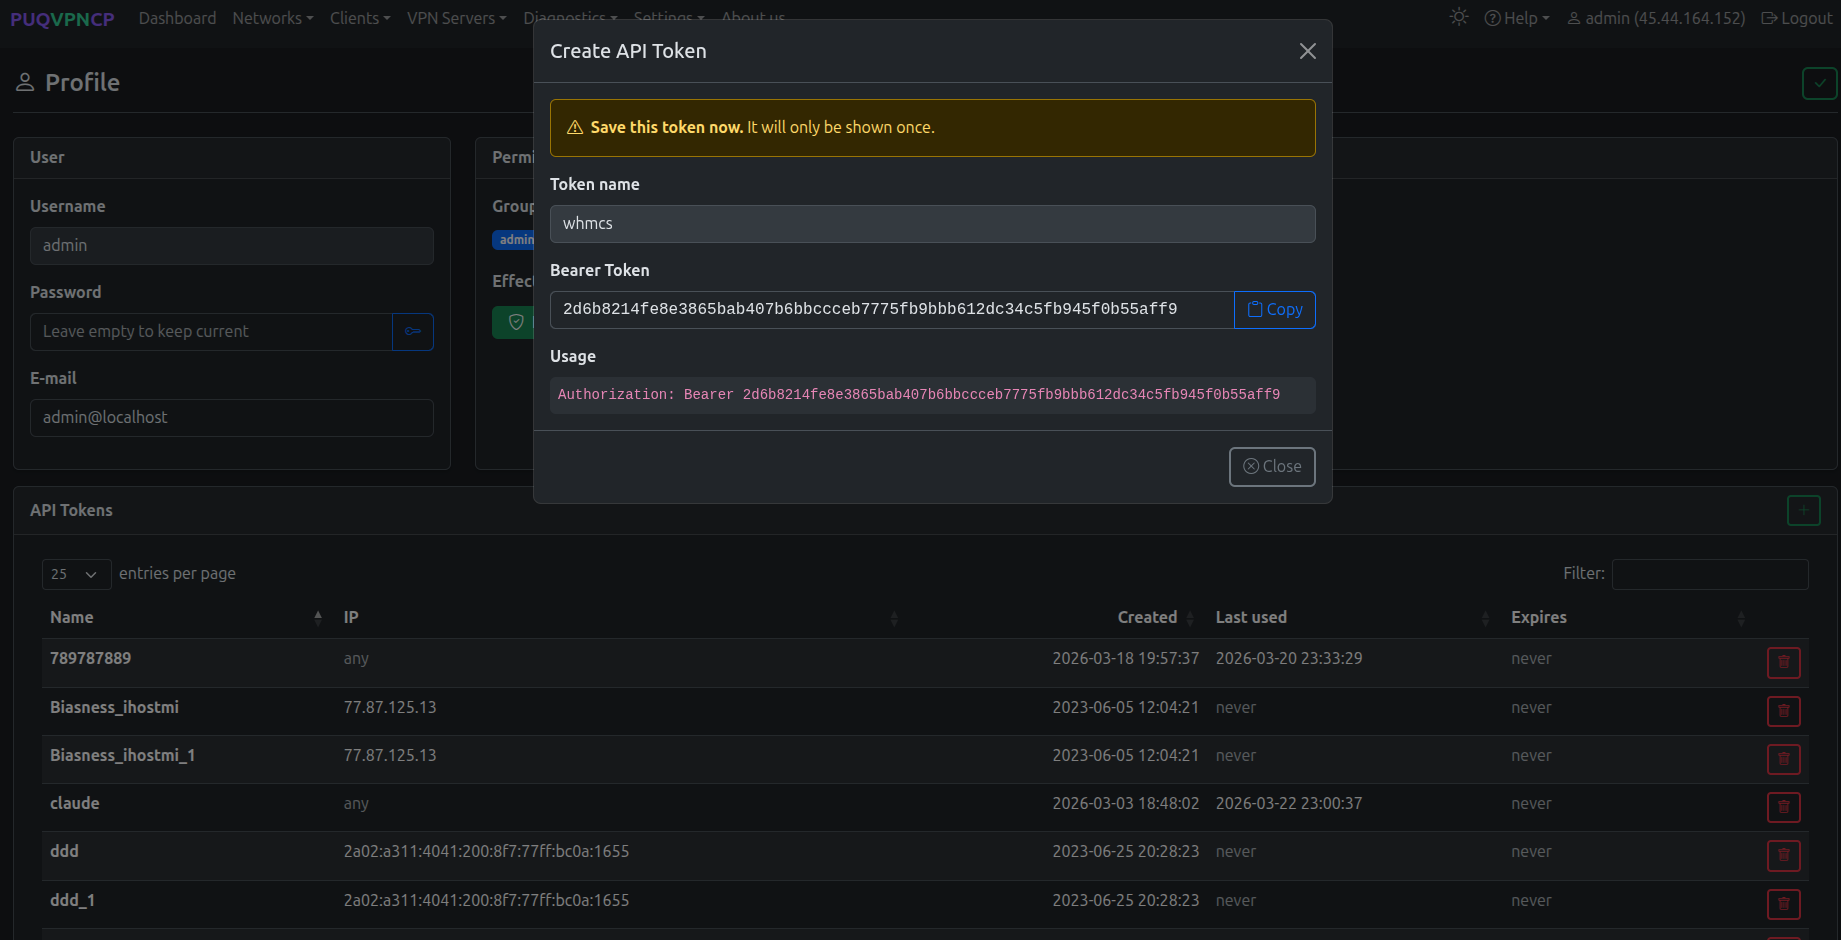Copy the bearer token to clipboard
The height and width of the screenshot is (940, 1841).
[x=1274, y=310]
